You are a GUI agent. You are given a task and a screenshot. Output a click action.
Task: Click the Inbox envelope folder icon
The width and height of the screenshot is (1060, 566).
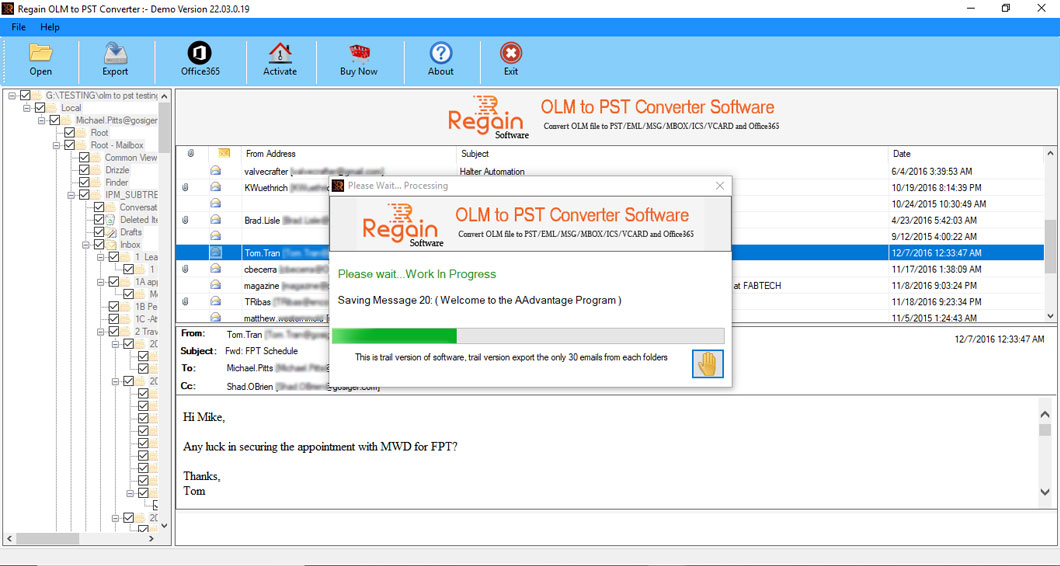click(x=112, y=244)
